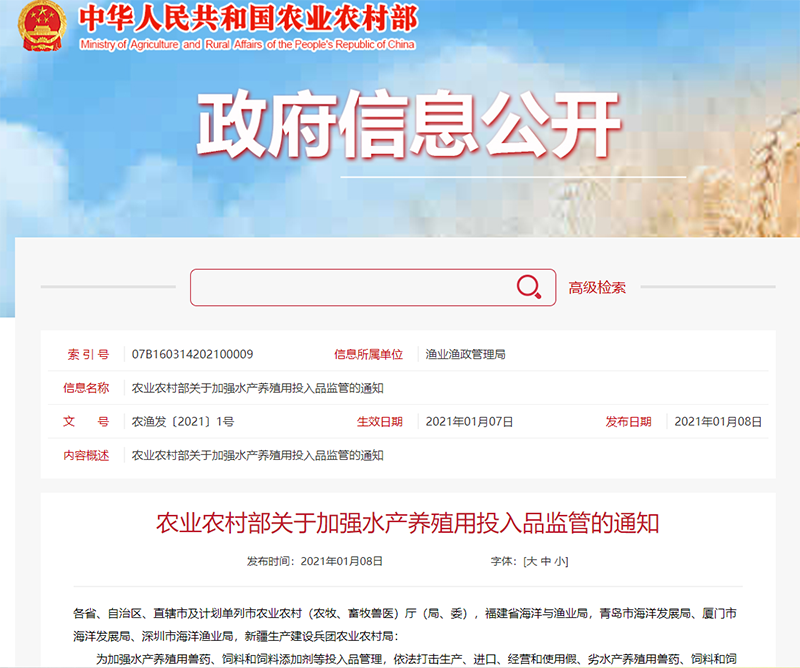Set font size to 小
The height and width of the screenshot is (668, 800).
[x=560, y=561]
